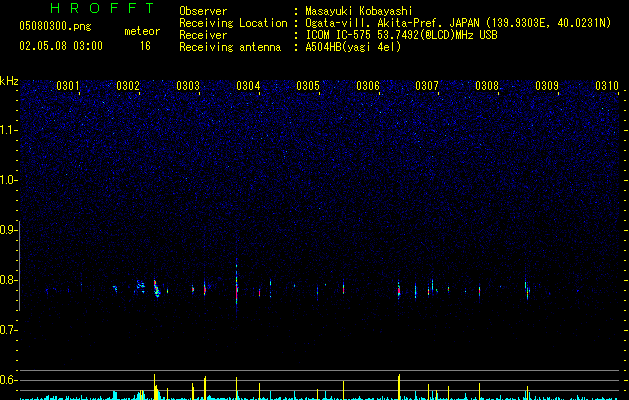629x400 pixels.
Task: Click the 1.1 kHz axis label
Action: [x=9, y=130]
